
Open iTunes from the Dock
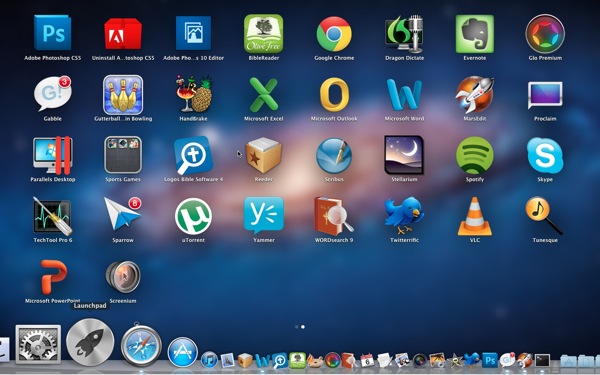tap(209, 360)
